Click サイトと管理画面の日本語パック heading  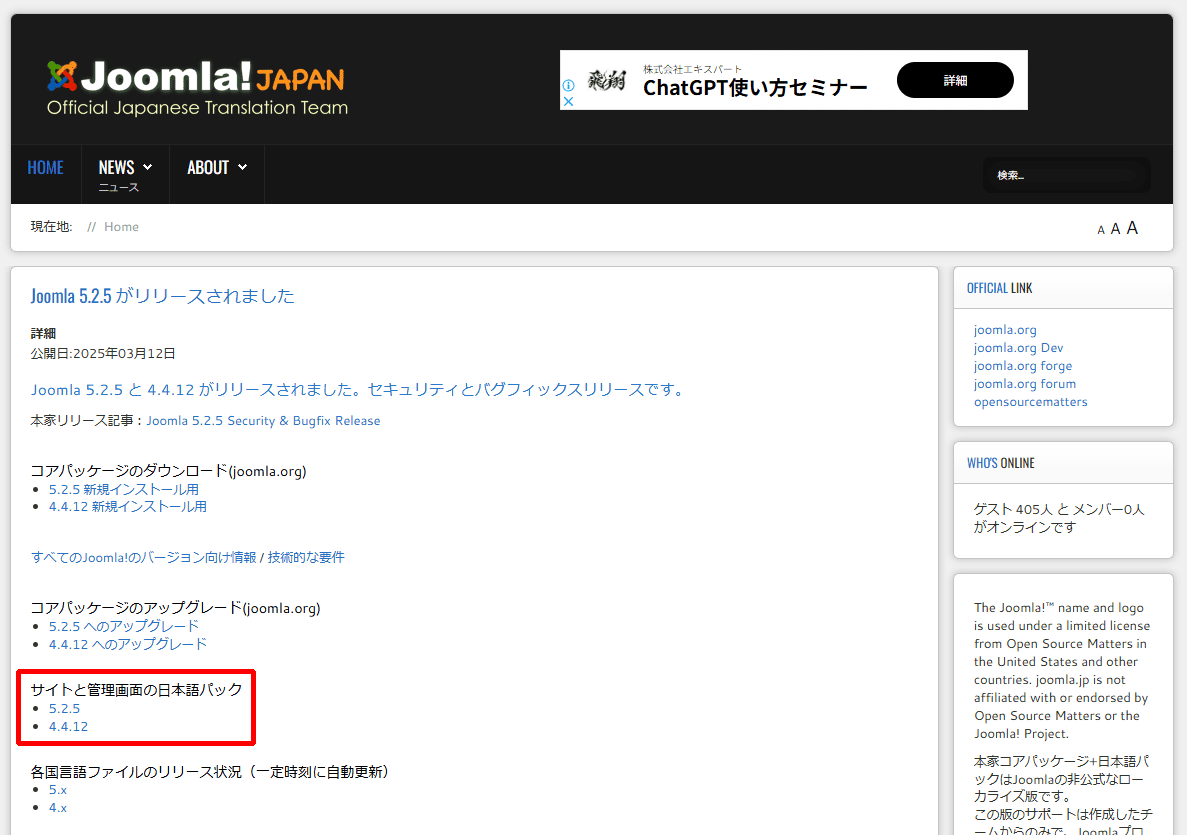click(136, 690)
